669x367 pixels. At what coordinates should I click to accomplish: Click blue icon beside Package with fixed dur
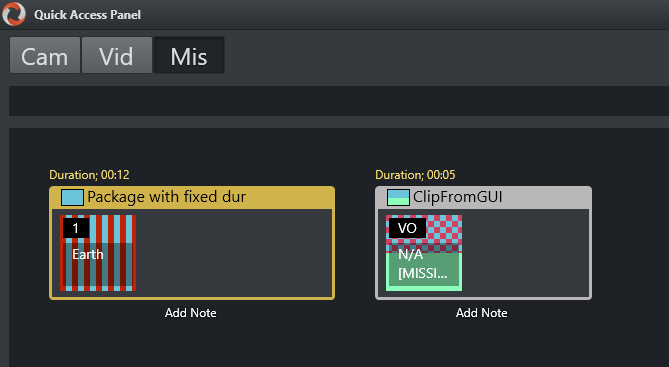[72, 198]
